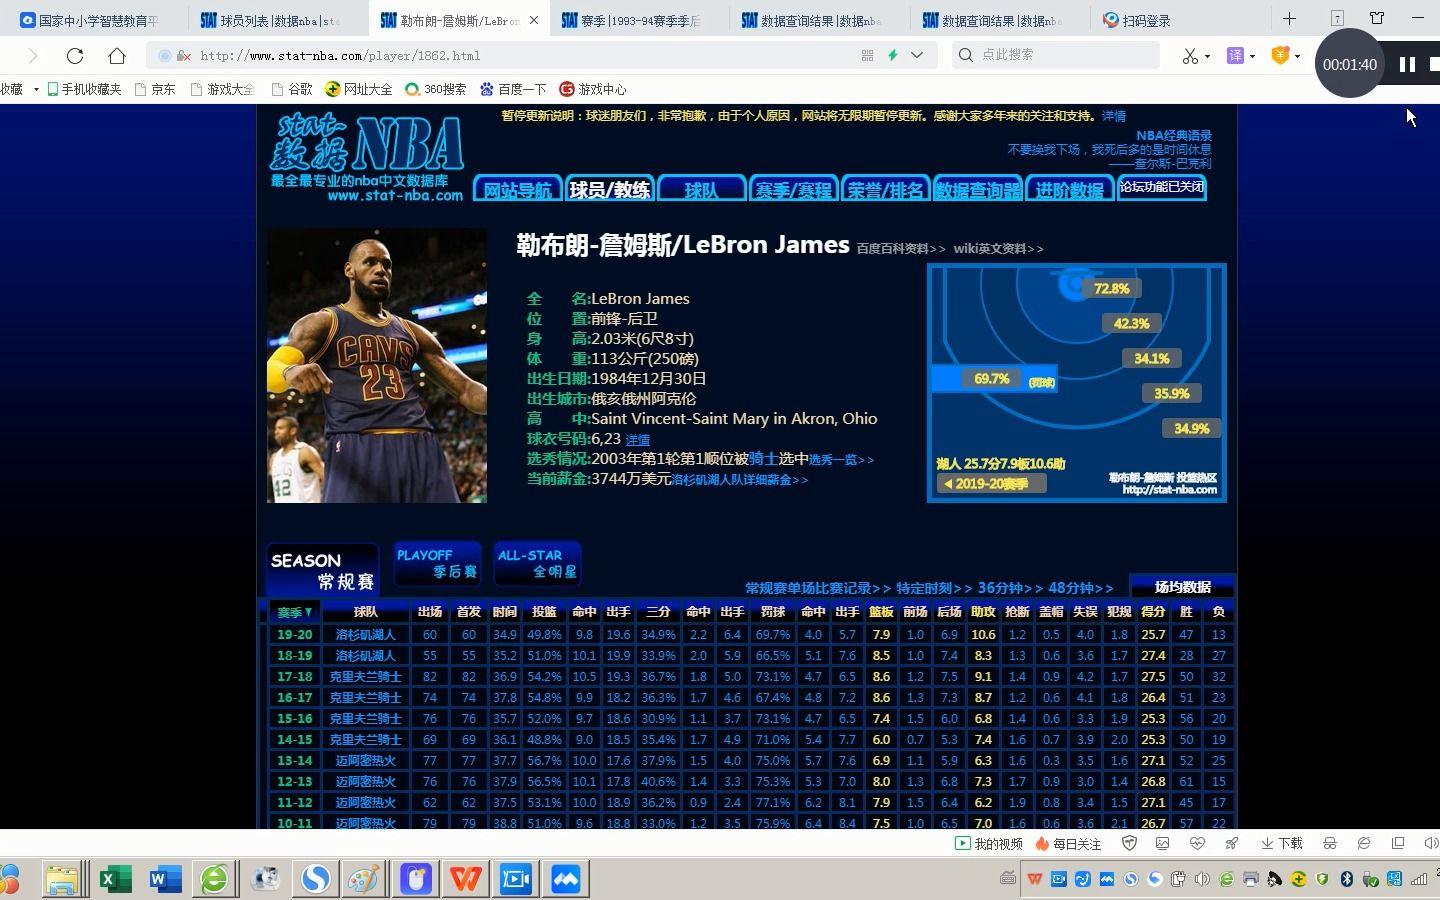
Task: Click LeBron James player photo
Action: coord(377,366)
